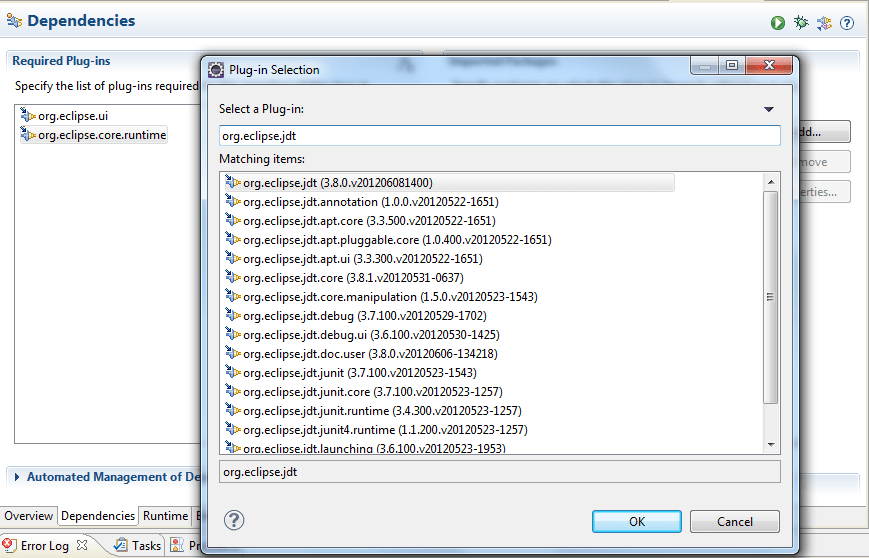This screenshot has height=558, width=869.
Task: Click the partially hidden Properties... button
Action: 824,192
